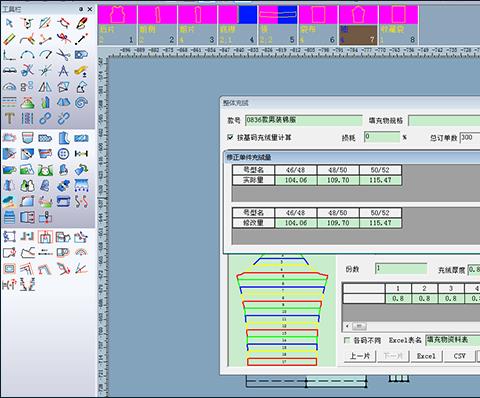Choose the broken chain unlink tool
Image resolution: width=480 pixels, height=398 pixels.
point(63,118)
